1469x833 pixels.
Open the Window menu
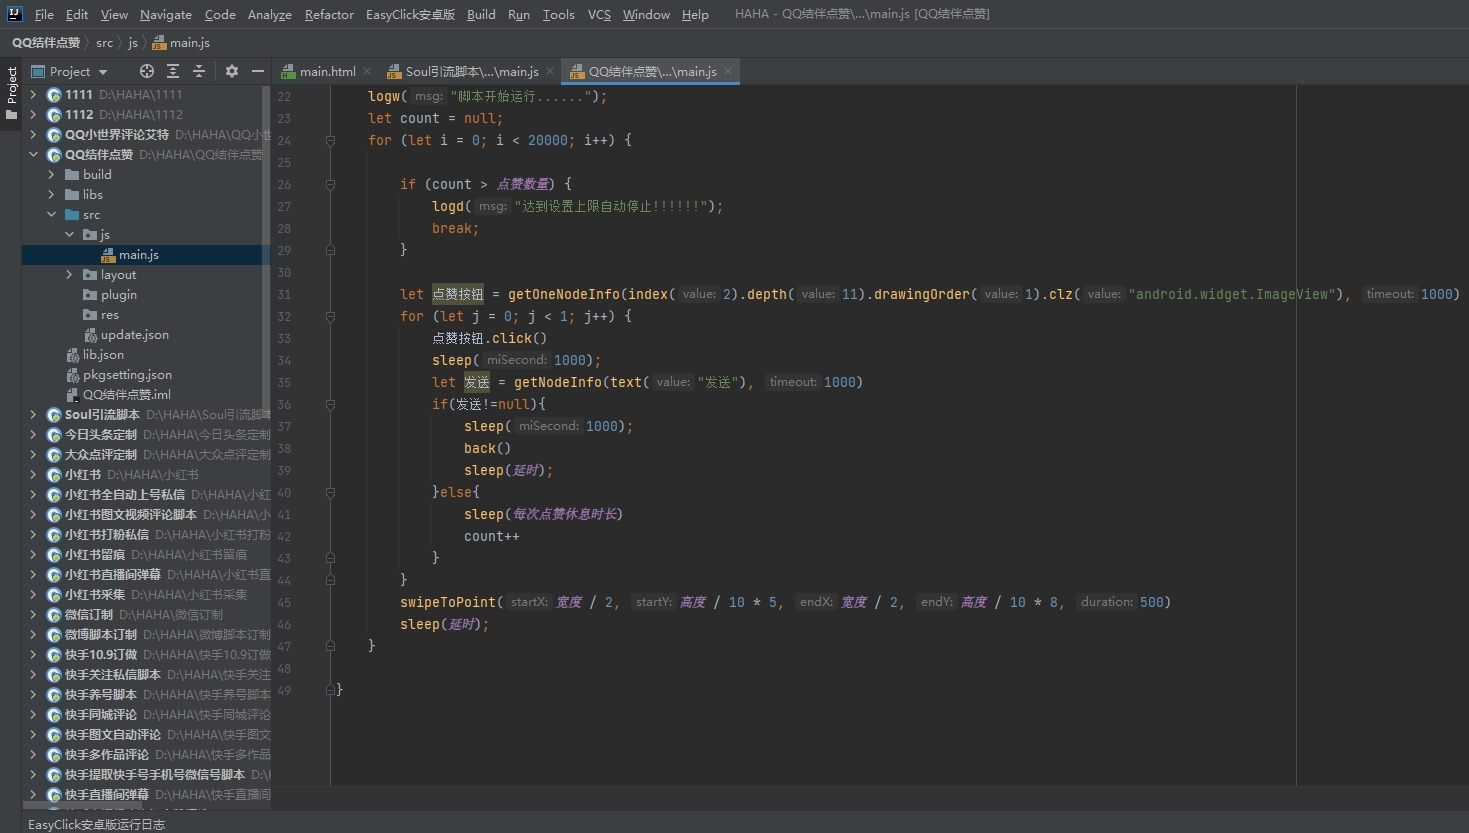click(x=646, y=14)
